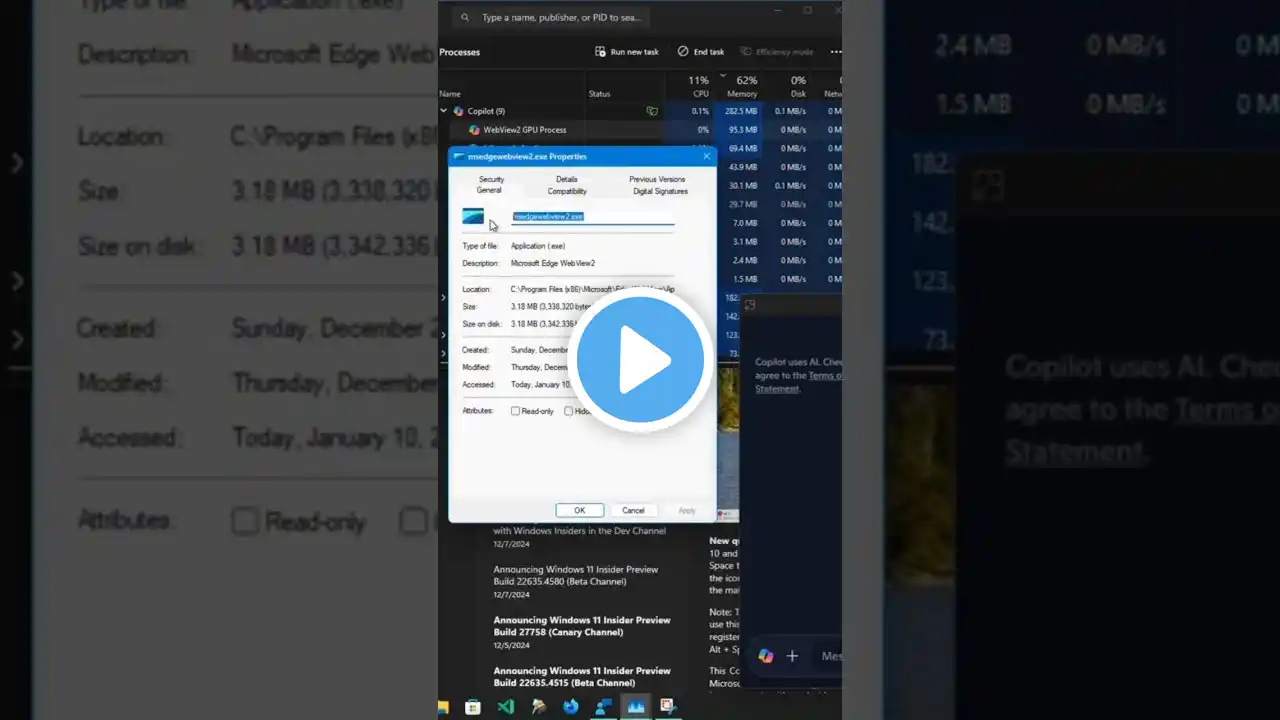Click the 'Application (.exe)' file type text
The width and height of the screenshot is (1280, 720).
pyautogui.click(x=538, y=246)
